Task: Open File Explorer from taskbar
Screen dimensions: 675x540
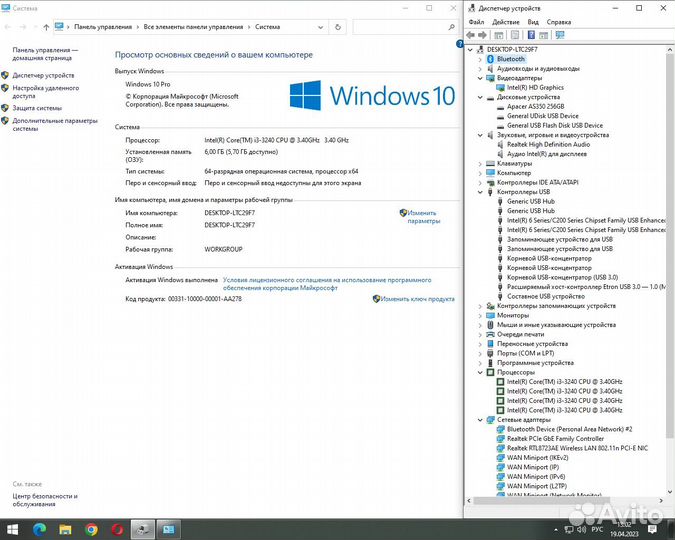Action: pos(65,529)
